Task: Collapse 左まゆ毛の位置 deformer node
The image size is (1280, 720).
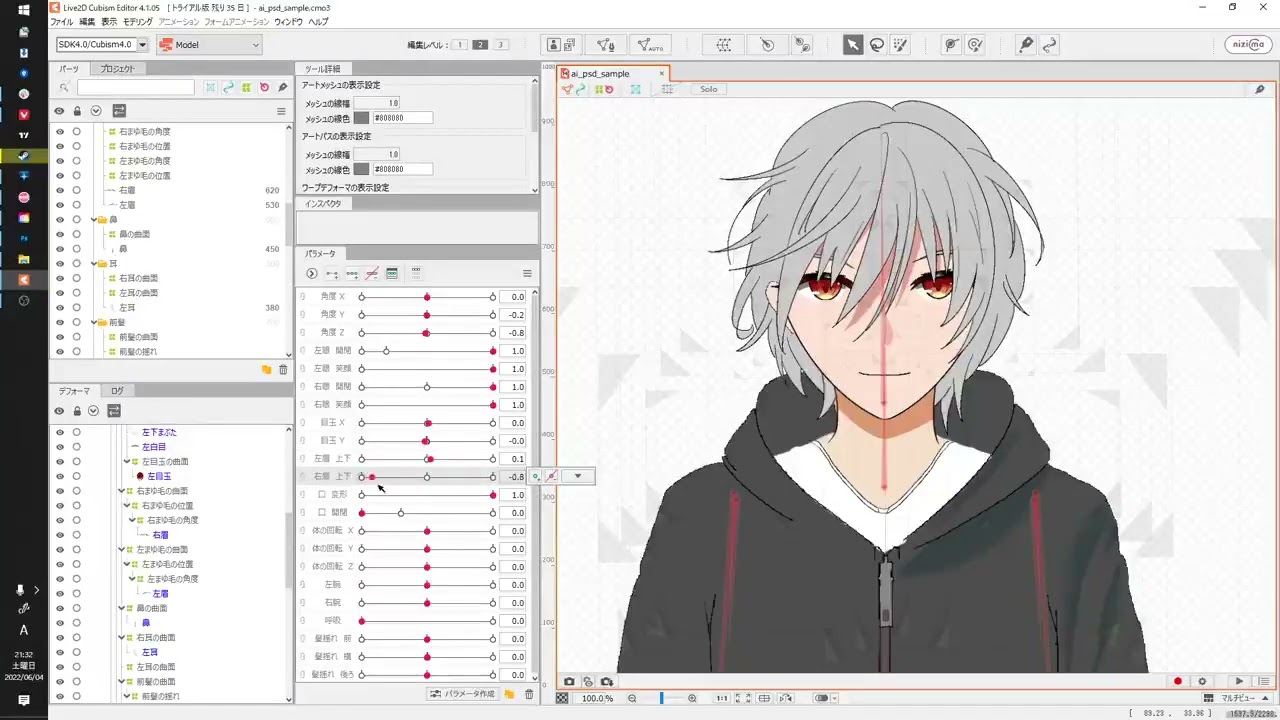Action: [x=126, y=564]
